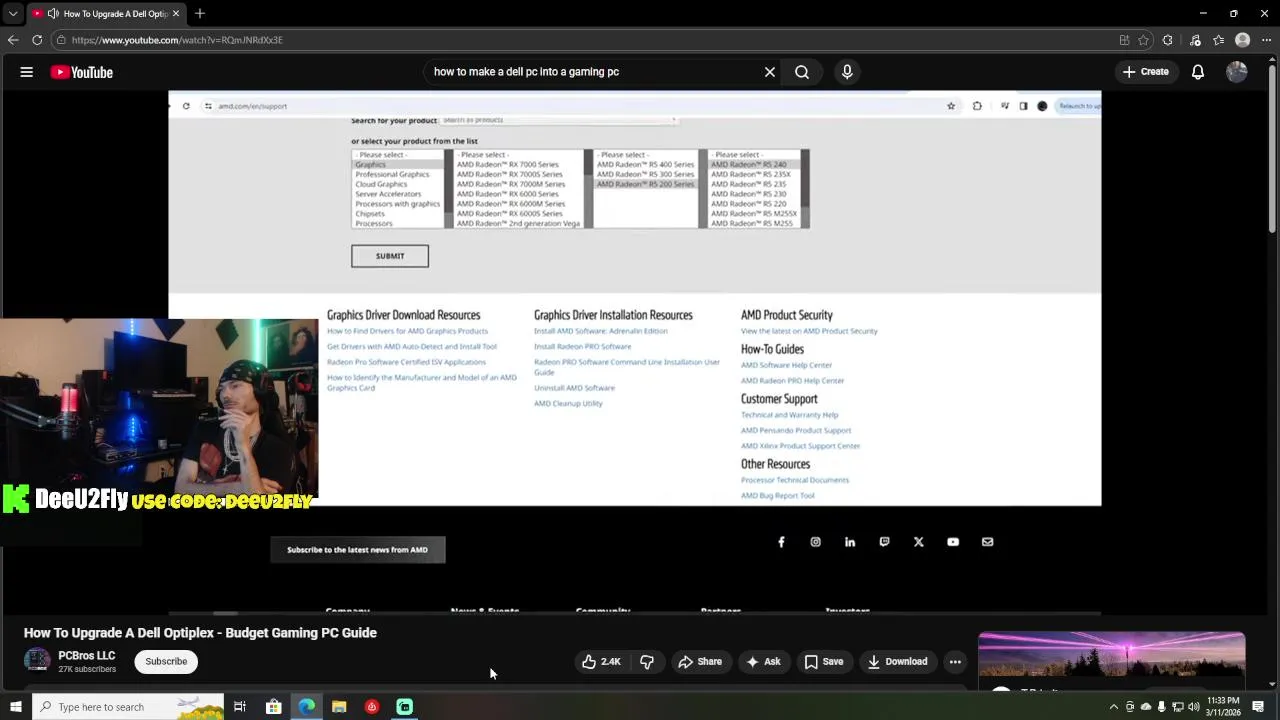Open the green taskbar app icon
This screenshot has height=720, width=1280.
(405, 707)
